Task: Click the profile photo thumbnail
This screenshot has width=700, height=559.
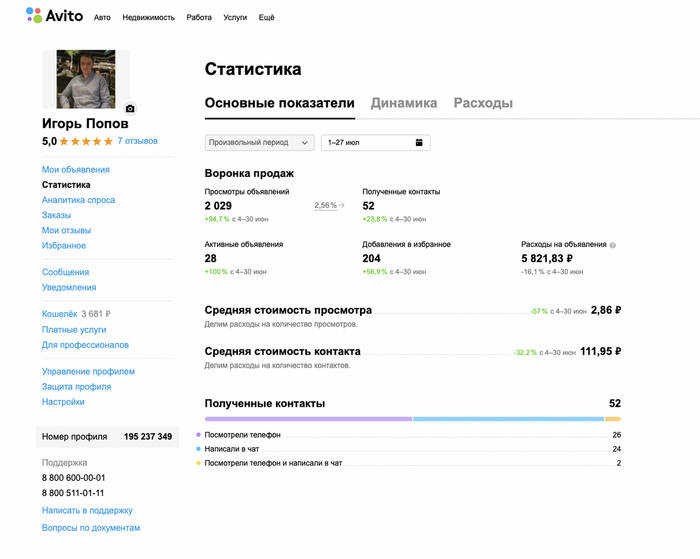Action: point(86,79)
